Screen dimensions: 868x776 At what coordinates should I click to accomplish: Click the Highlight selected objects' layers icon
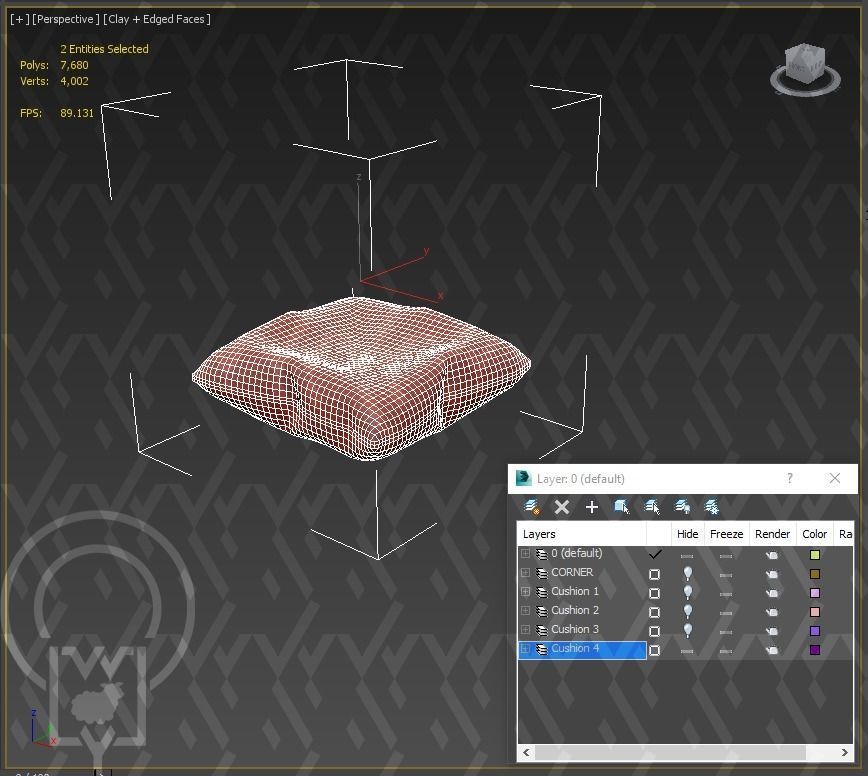[652, 506]
